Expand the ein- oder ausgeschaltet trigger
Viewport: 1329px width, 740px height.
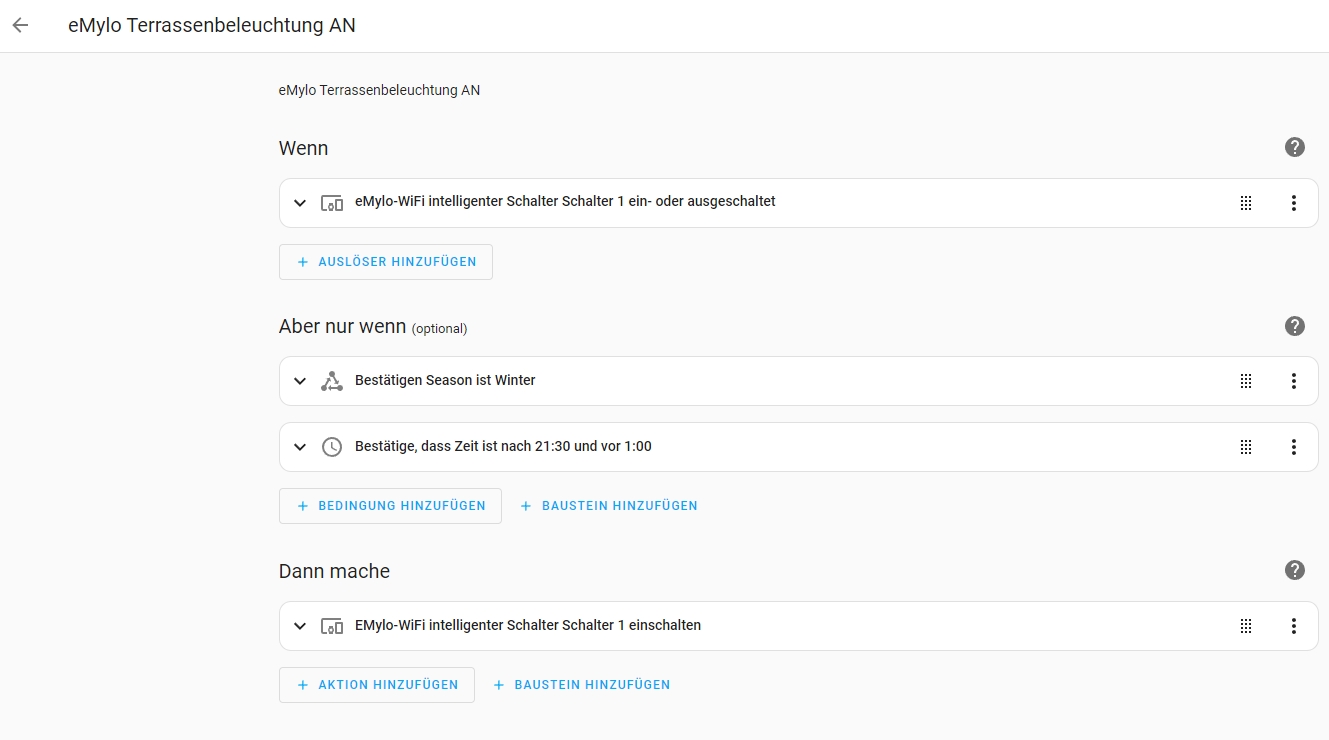tap(300, 203)
